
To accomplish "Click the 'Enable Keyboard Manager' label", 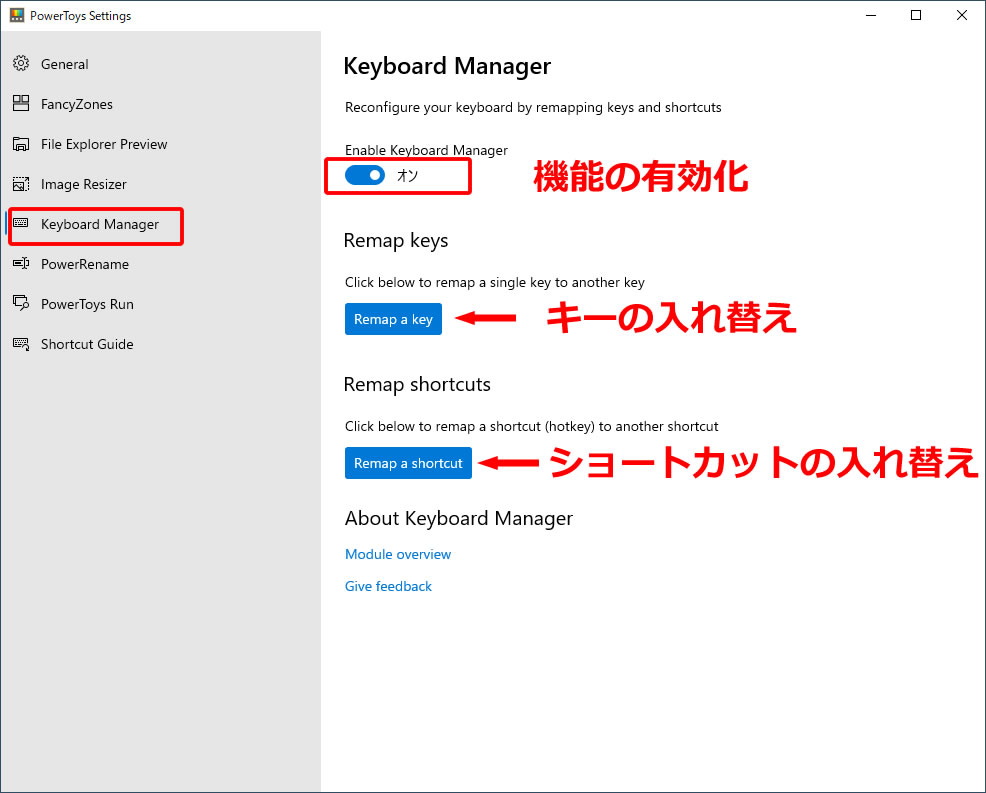I will tap(426, 150).
